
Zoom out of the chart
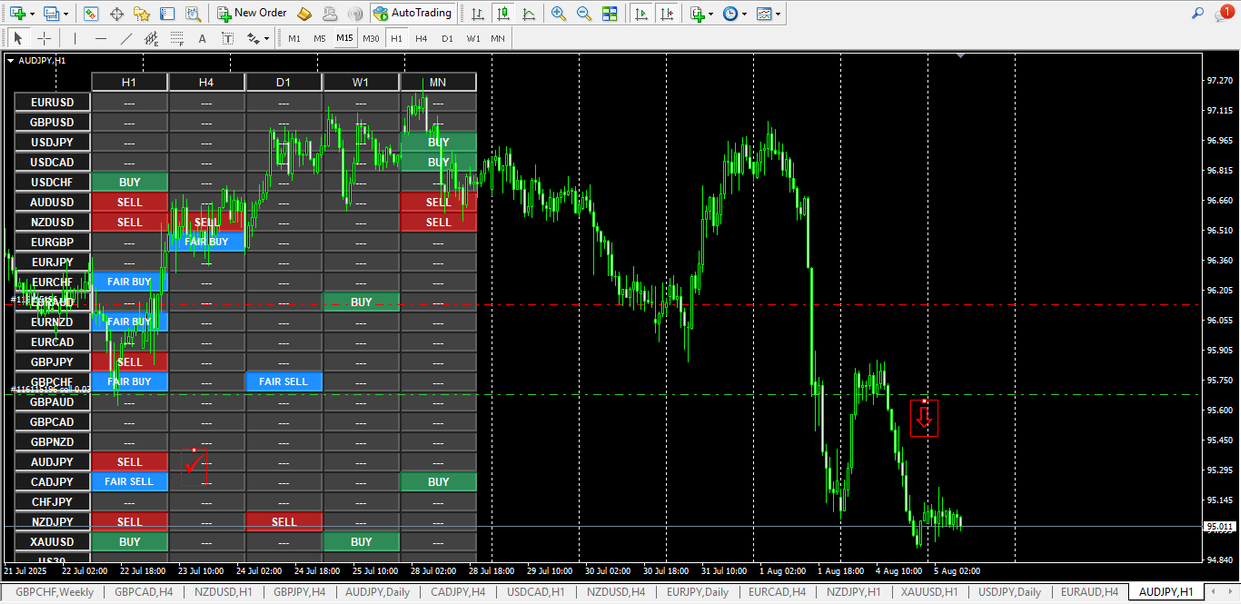[x=583, y=14]
